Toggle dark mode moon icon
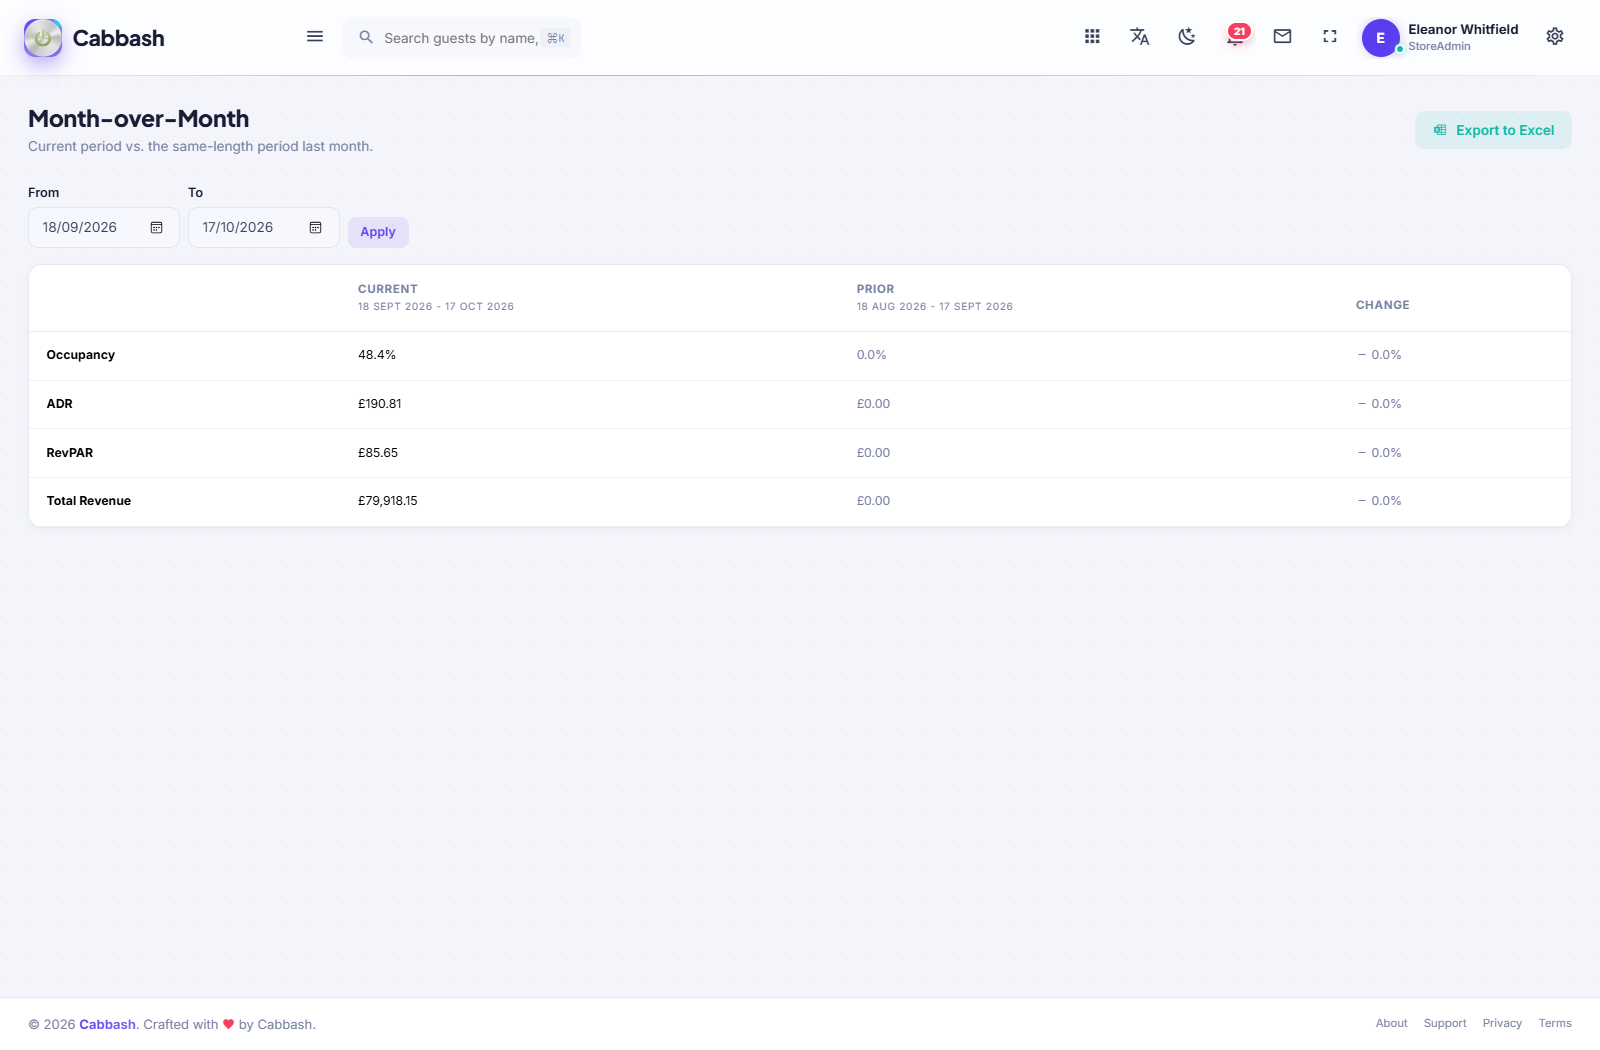Image resolution: width=1600 pixels, height=1050 pixels. coord(1187,37)
